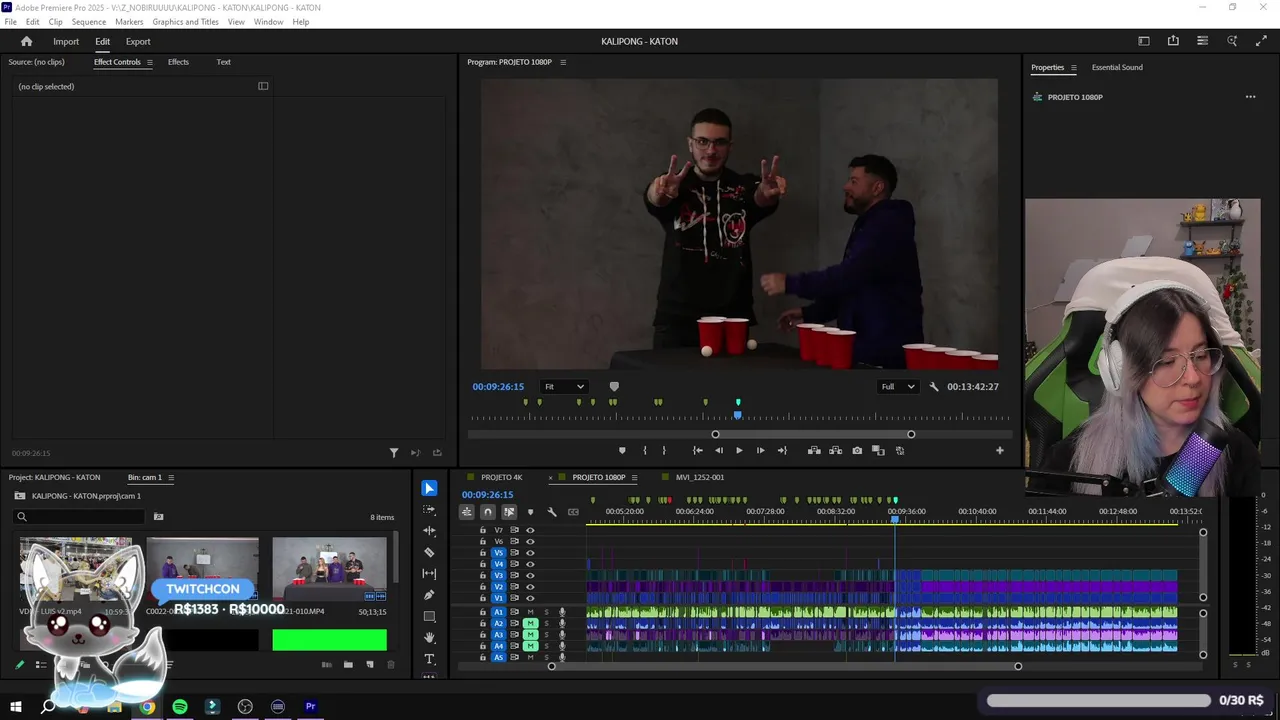Open the Sequence menu

coord(89,21)
